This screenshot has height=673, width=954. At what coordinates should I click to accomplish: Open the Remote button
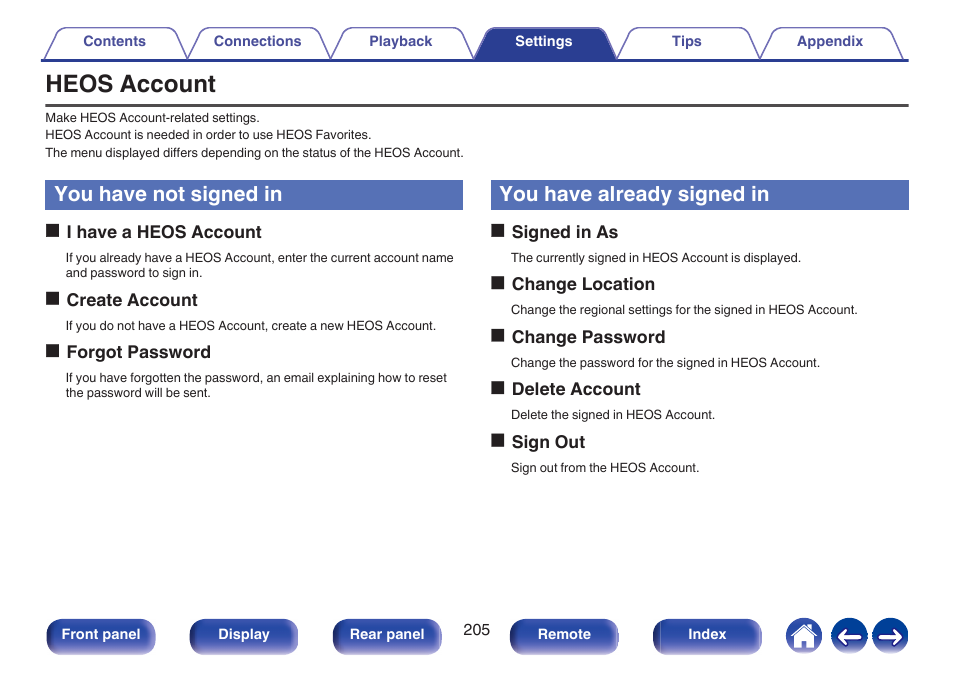(x=564, y=636)
